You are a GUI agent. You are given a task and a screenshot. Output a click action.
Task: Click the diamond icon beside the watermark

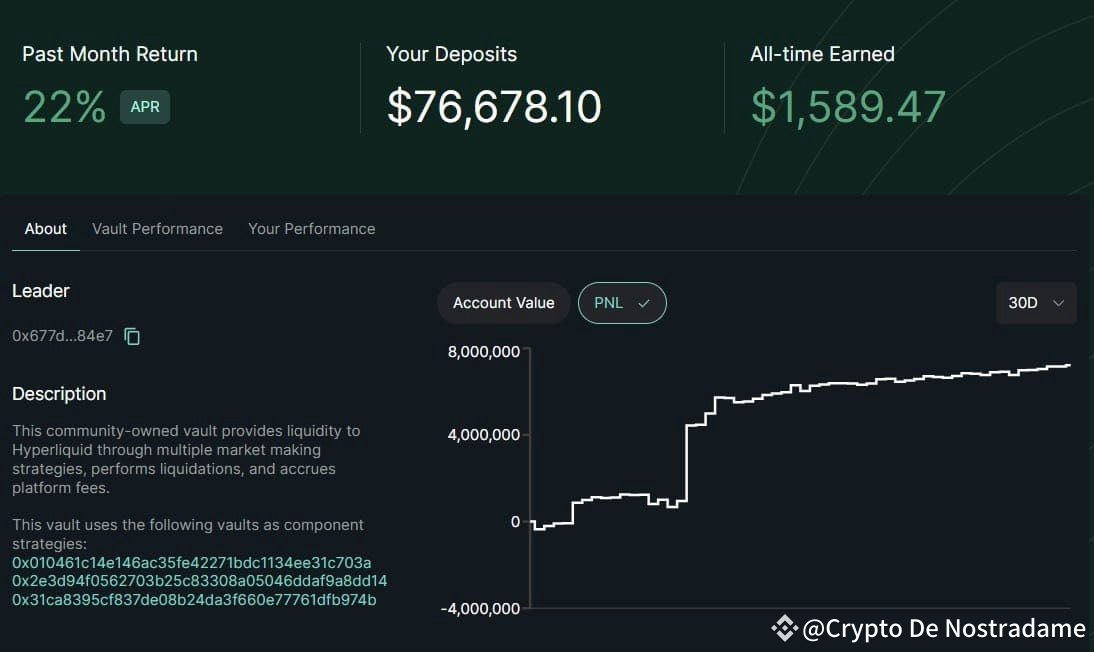784,628
